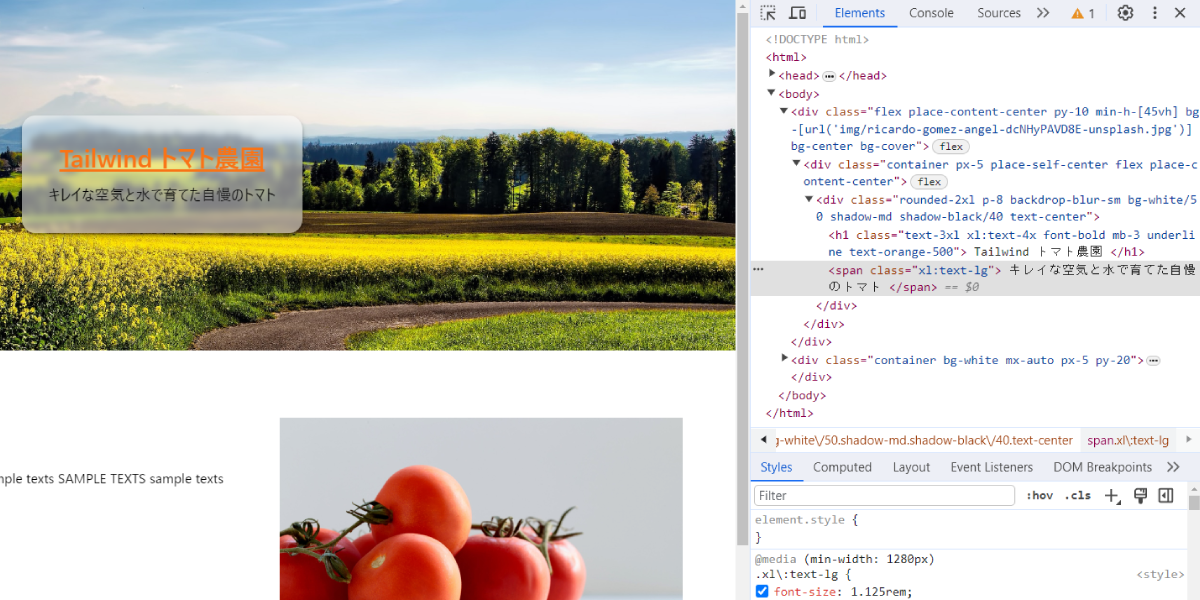
Task: Switch to the Computed tab
Action: pyautogui.click(x=842, y=467)
